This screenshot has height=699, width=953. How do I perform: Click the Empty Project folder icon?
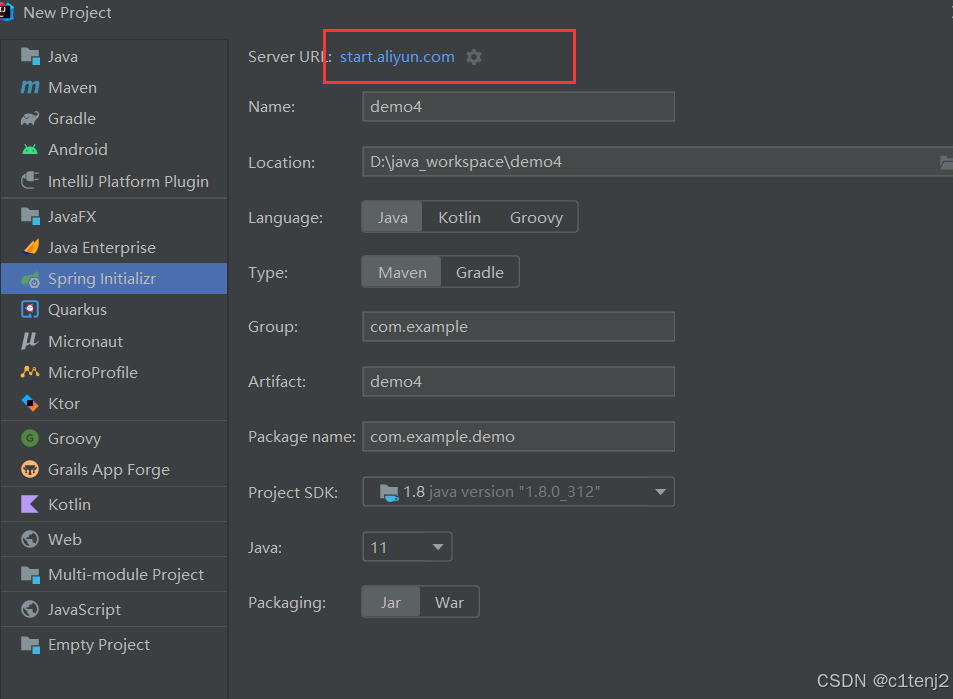pyautogui.click(x=30, y=644)
